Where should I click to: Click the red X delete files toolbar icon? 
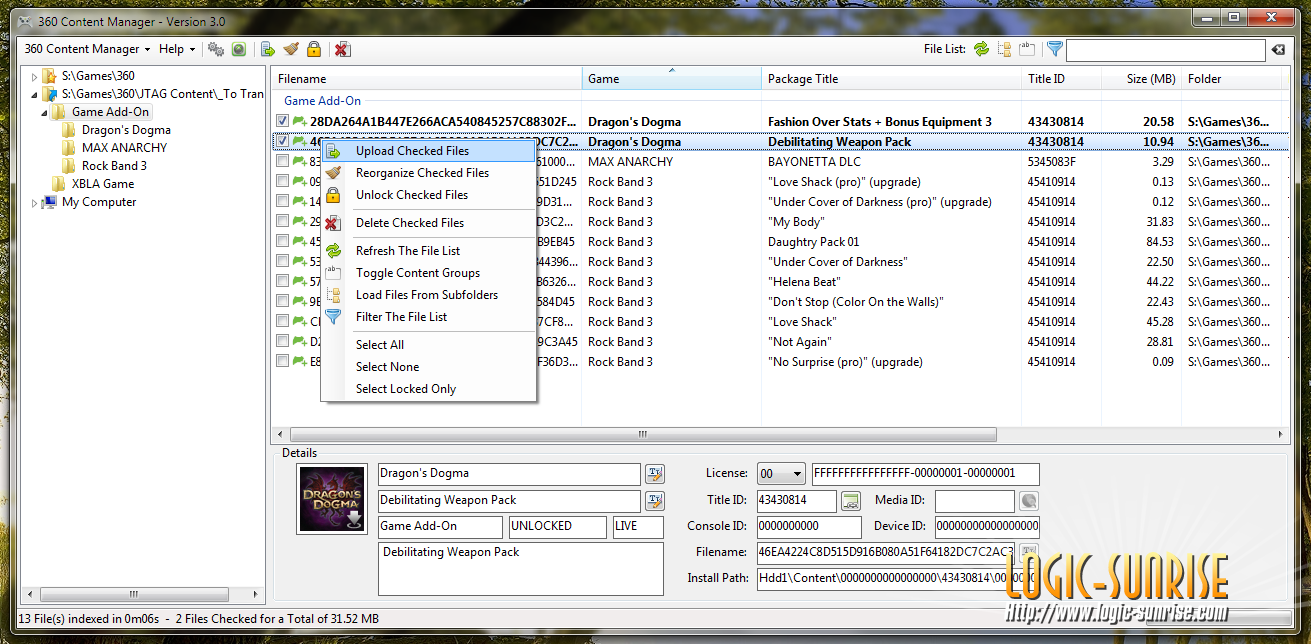click(342, 49)
